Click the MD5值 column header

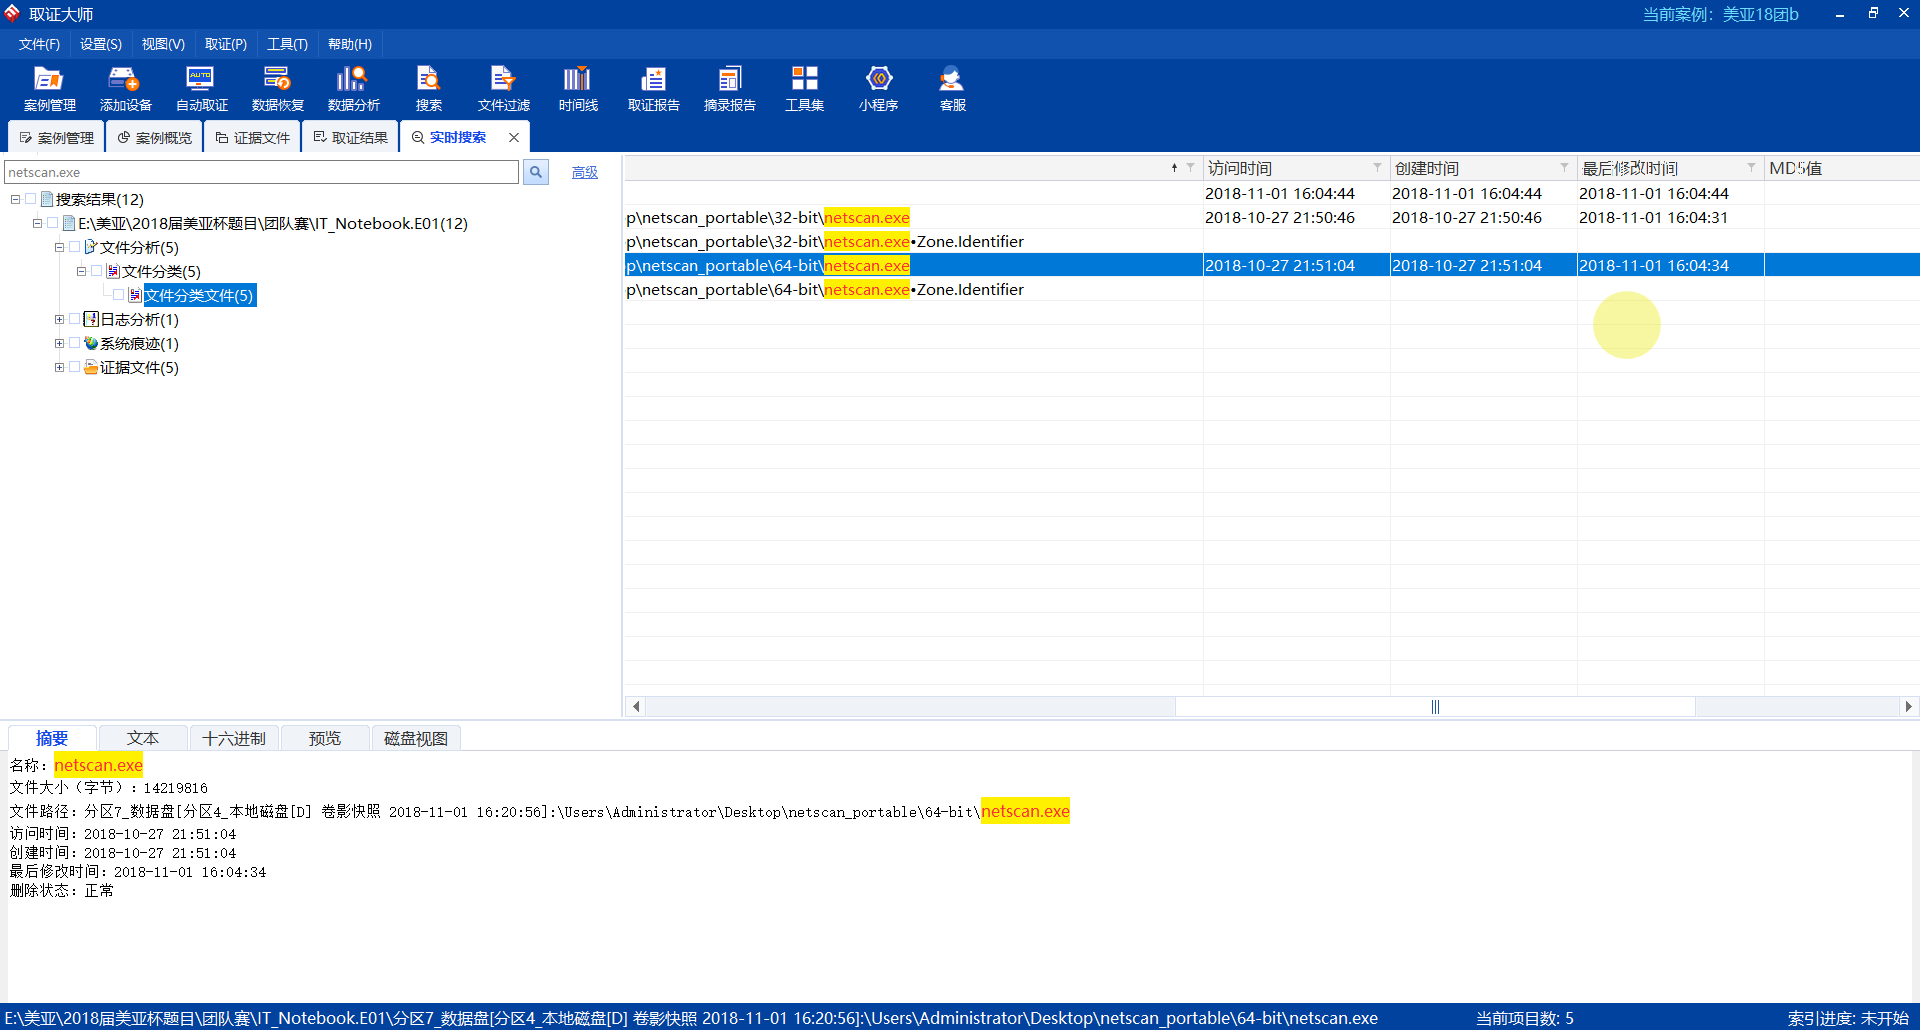[x=1842, y=167]
